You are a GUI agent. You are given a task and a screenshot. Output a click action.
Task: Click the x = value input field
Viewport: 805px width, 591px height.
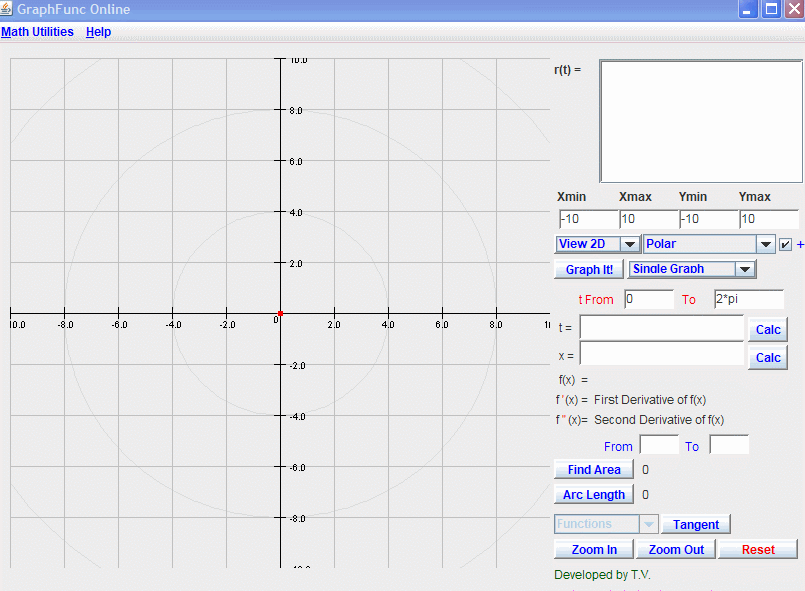[x=661, y=354]
